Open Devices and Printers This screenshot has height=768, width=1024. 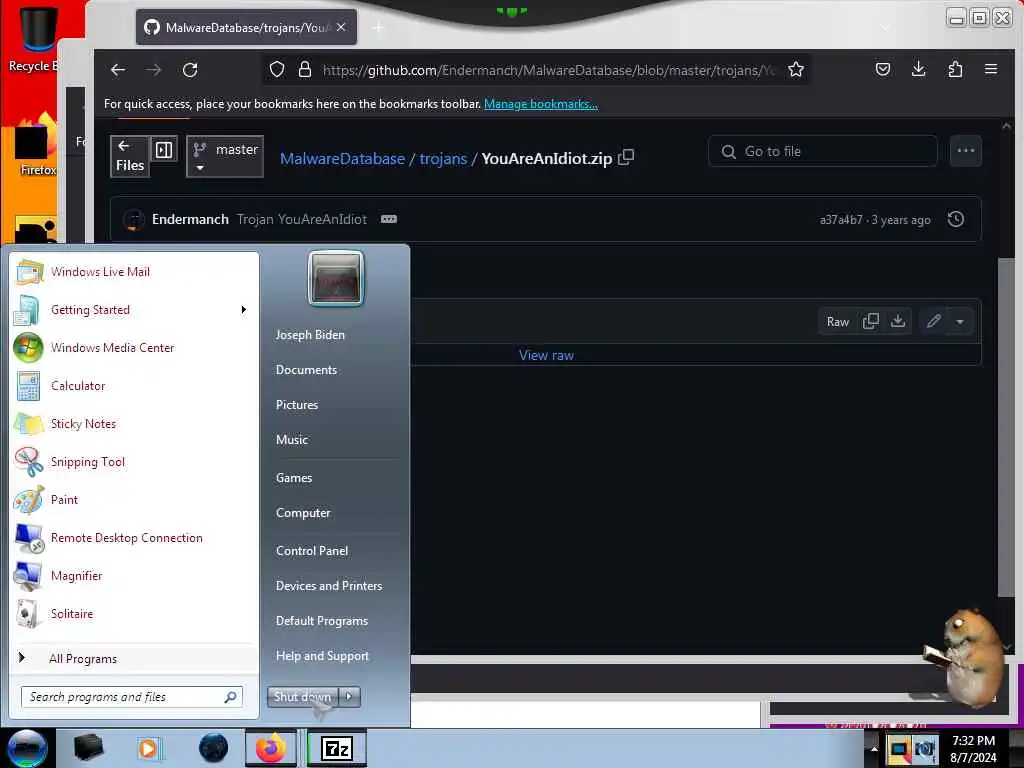click(328, 586)
